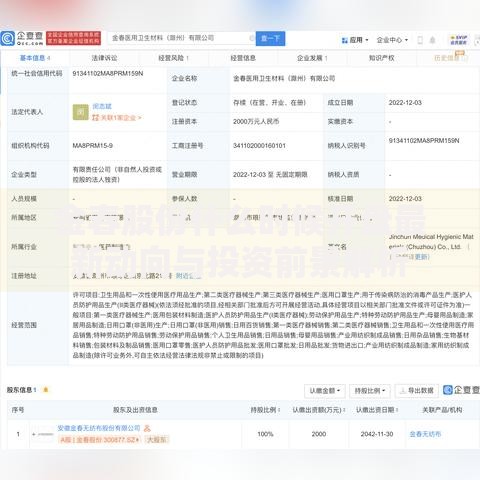480x480 pixels.
Task: Focus the company name search field
Action: coord(180,38)
